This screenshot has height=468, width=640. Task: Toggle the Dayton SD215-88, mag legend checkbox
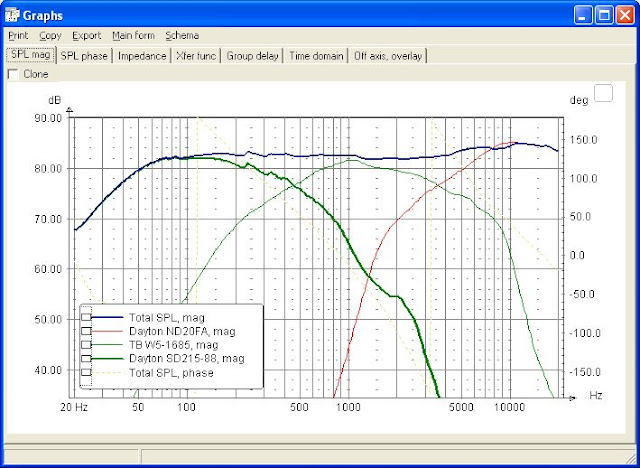(x=87, y=357)
